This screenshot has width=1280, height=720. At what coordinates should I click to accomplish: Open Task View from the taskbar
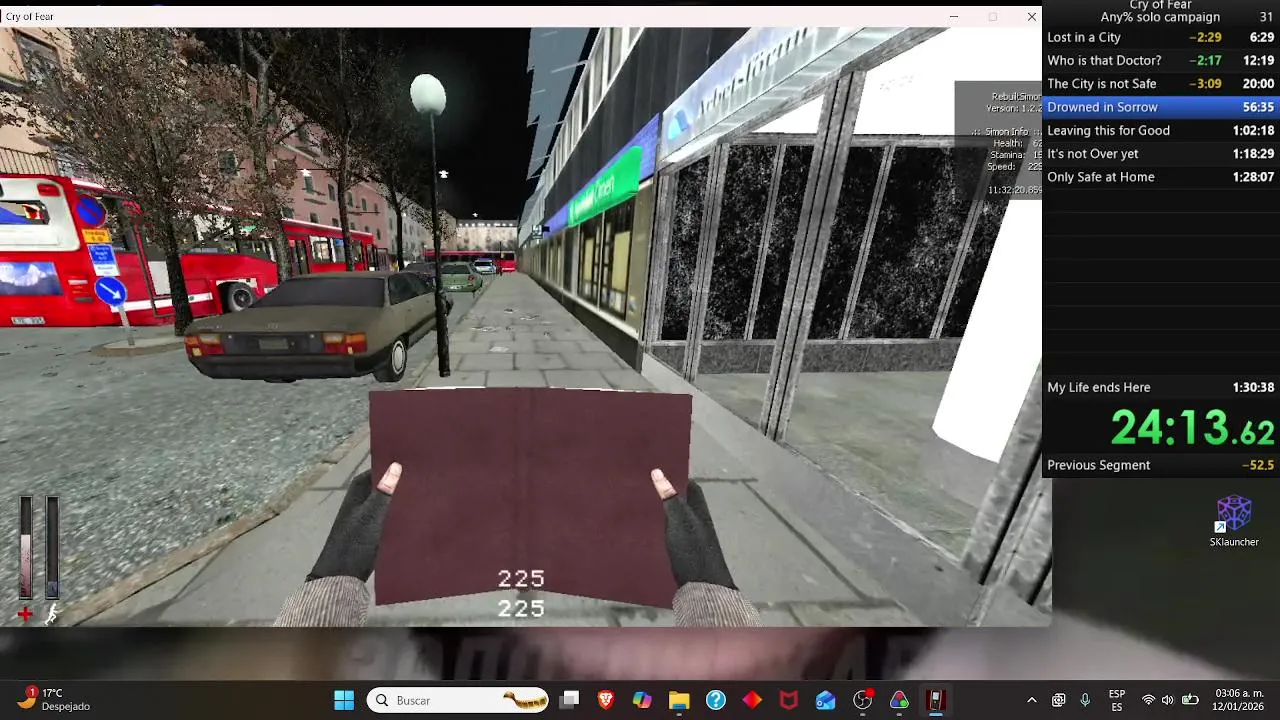point(569,700)
